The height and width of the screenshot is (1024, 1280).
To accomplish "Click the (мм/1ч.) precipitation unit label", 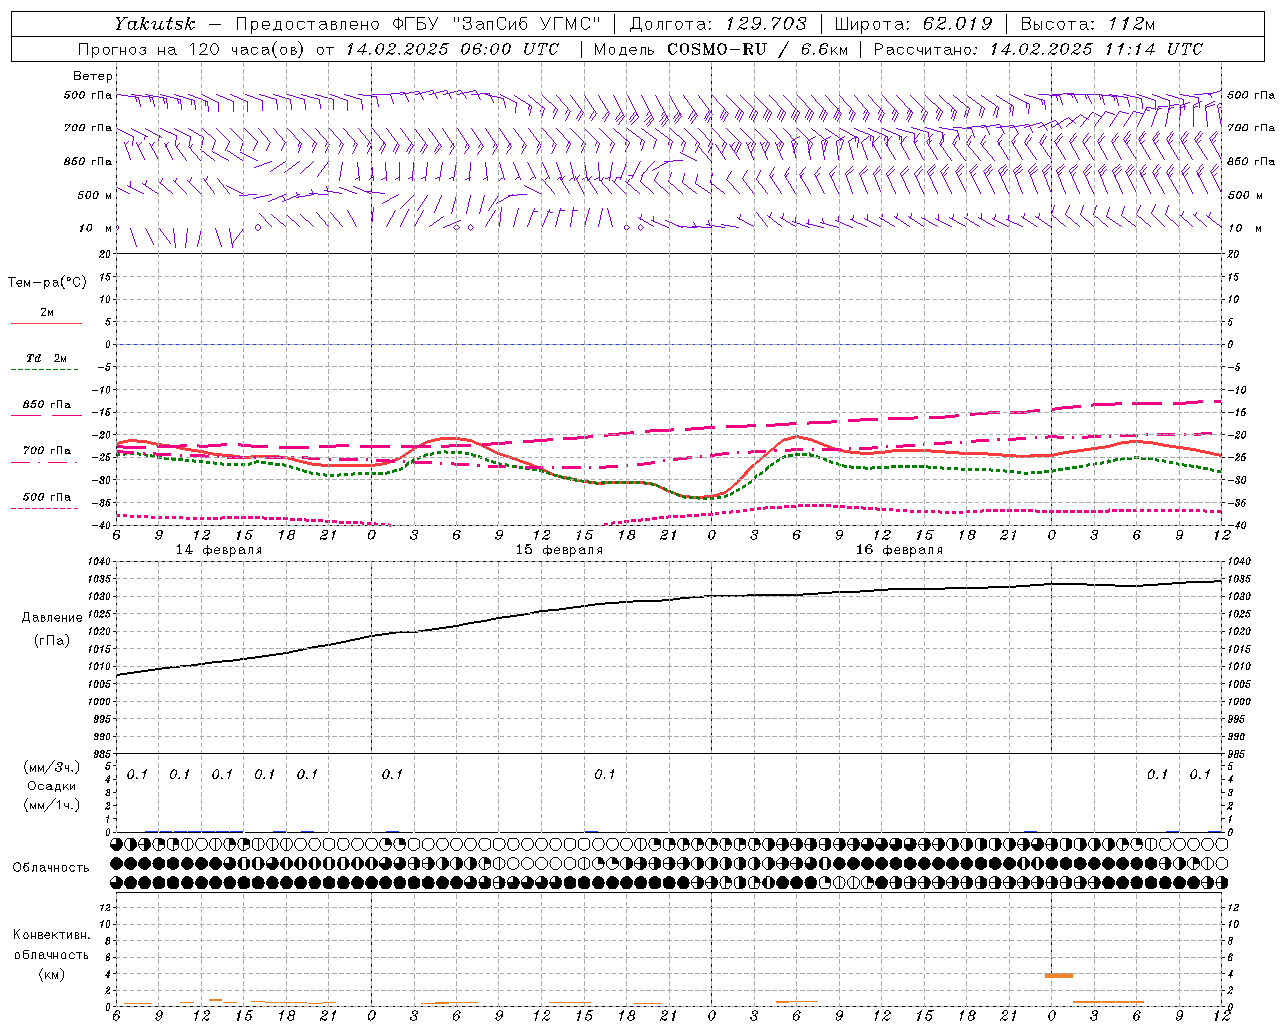I will (52, 805).
